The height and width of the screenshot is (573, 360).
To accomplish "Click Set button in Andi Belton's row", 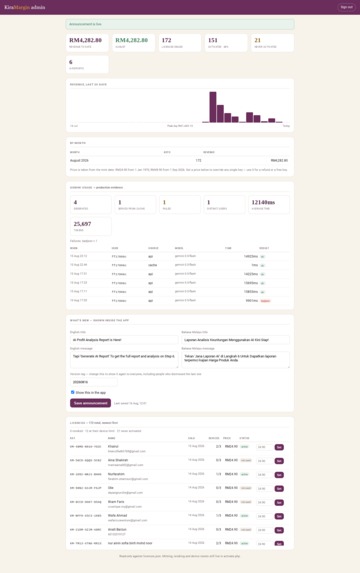I will (x=279, y=530).
